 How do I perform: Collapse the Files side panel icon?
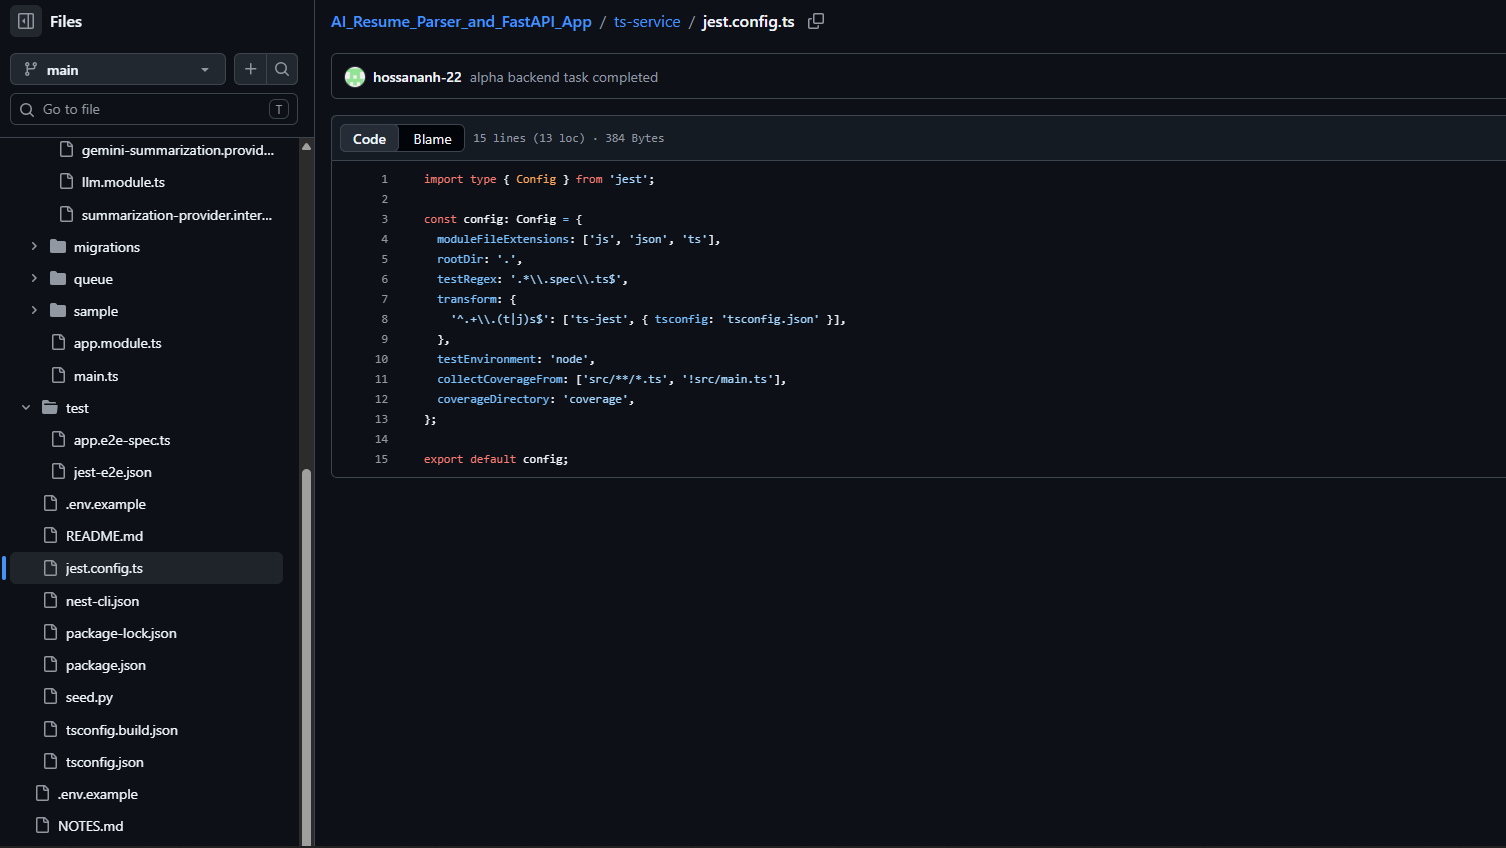(26, 21)
